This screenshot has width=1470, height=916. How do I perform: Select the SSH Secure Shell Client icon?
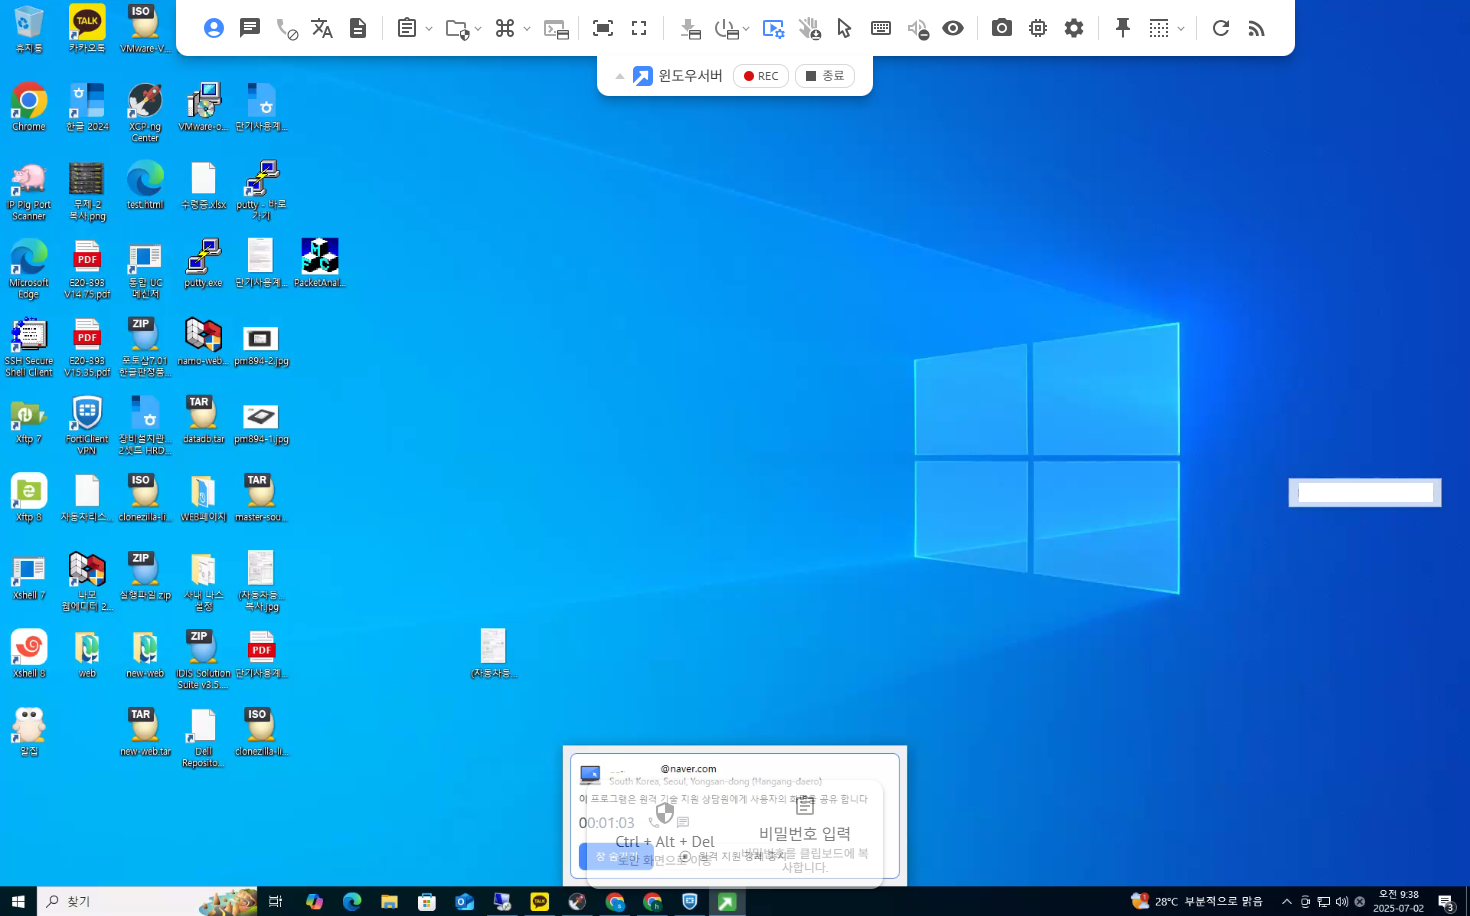tap(29, 346)
